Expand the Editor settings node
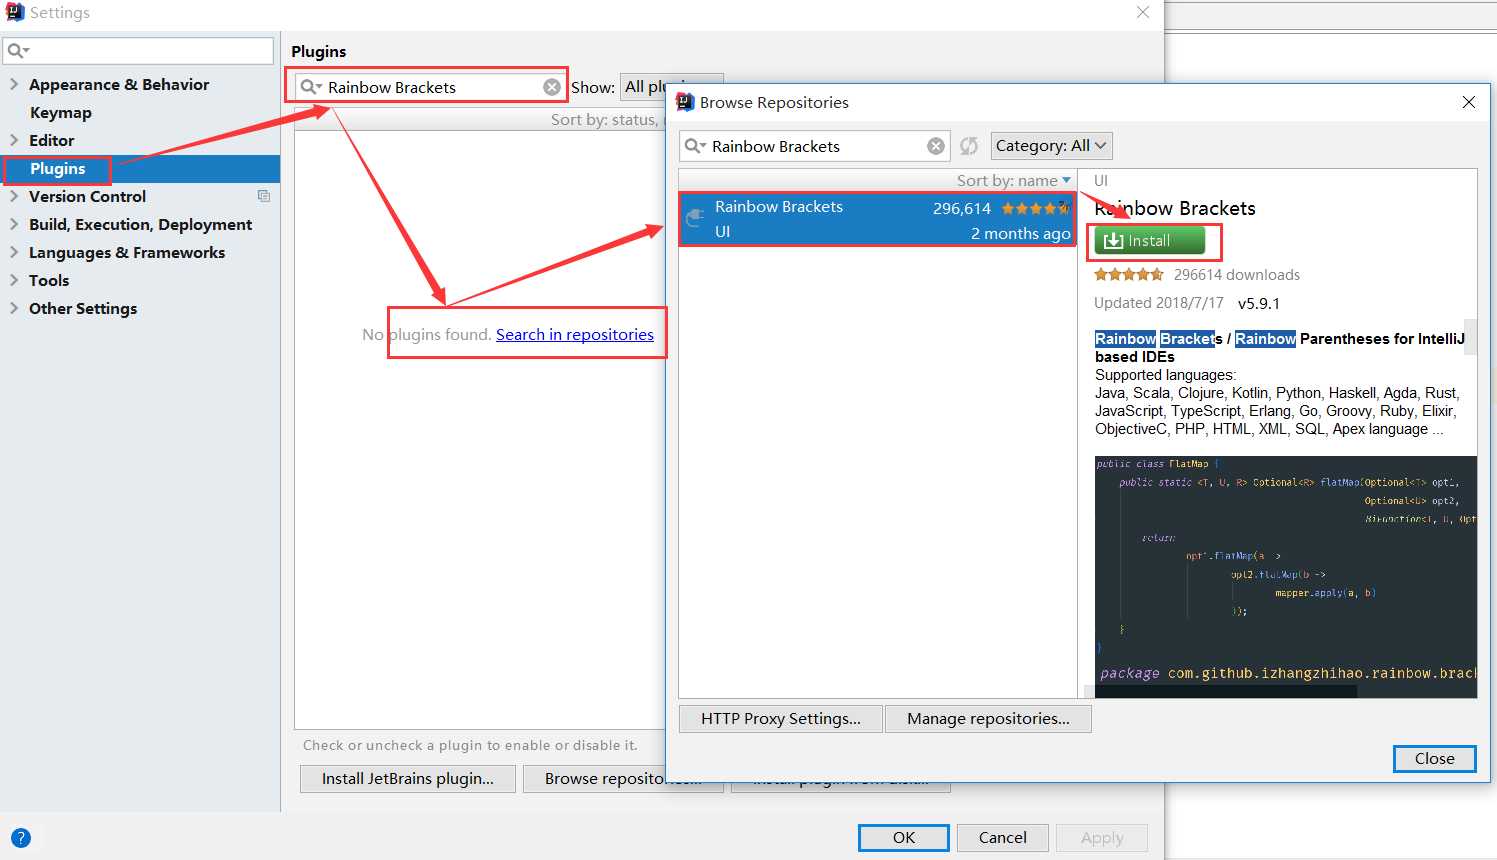 [x=14, y=140]
